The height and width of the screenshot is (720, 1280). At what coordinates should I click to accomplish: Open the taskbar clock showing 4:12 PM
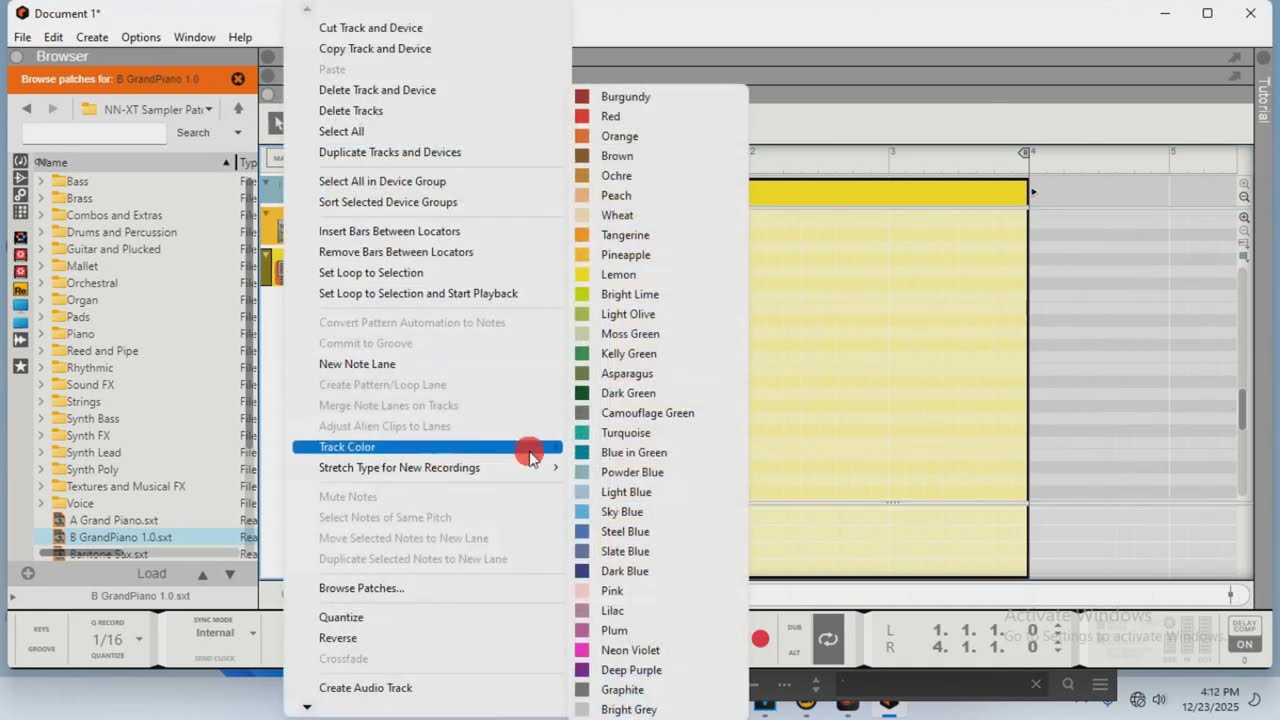1210,699
